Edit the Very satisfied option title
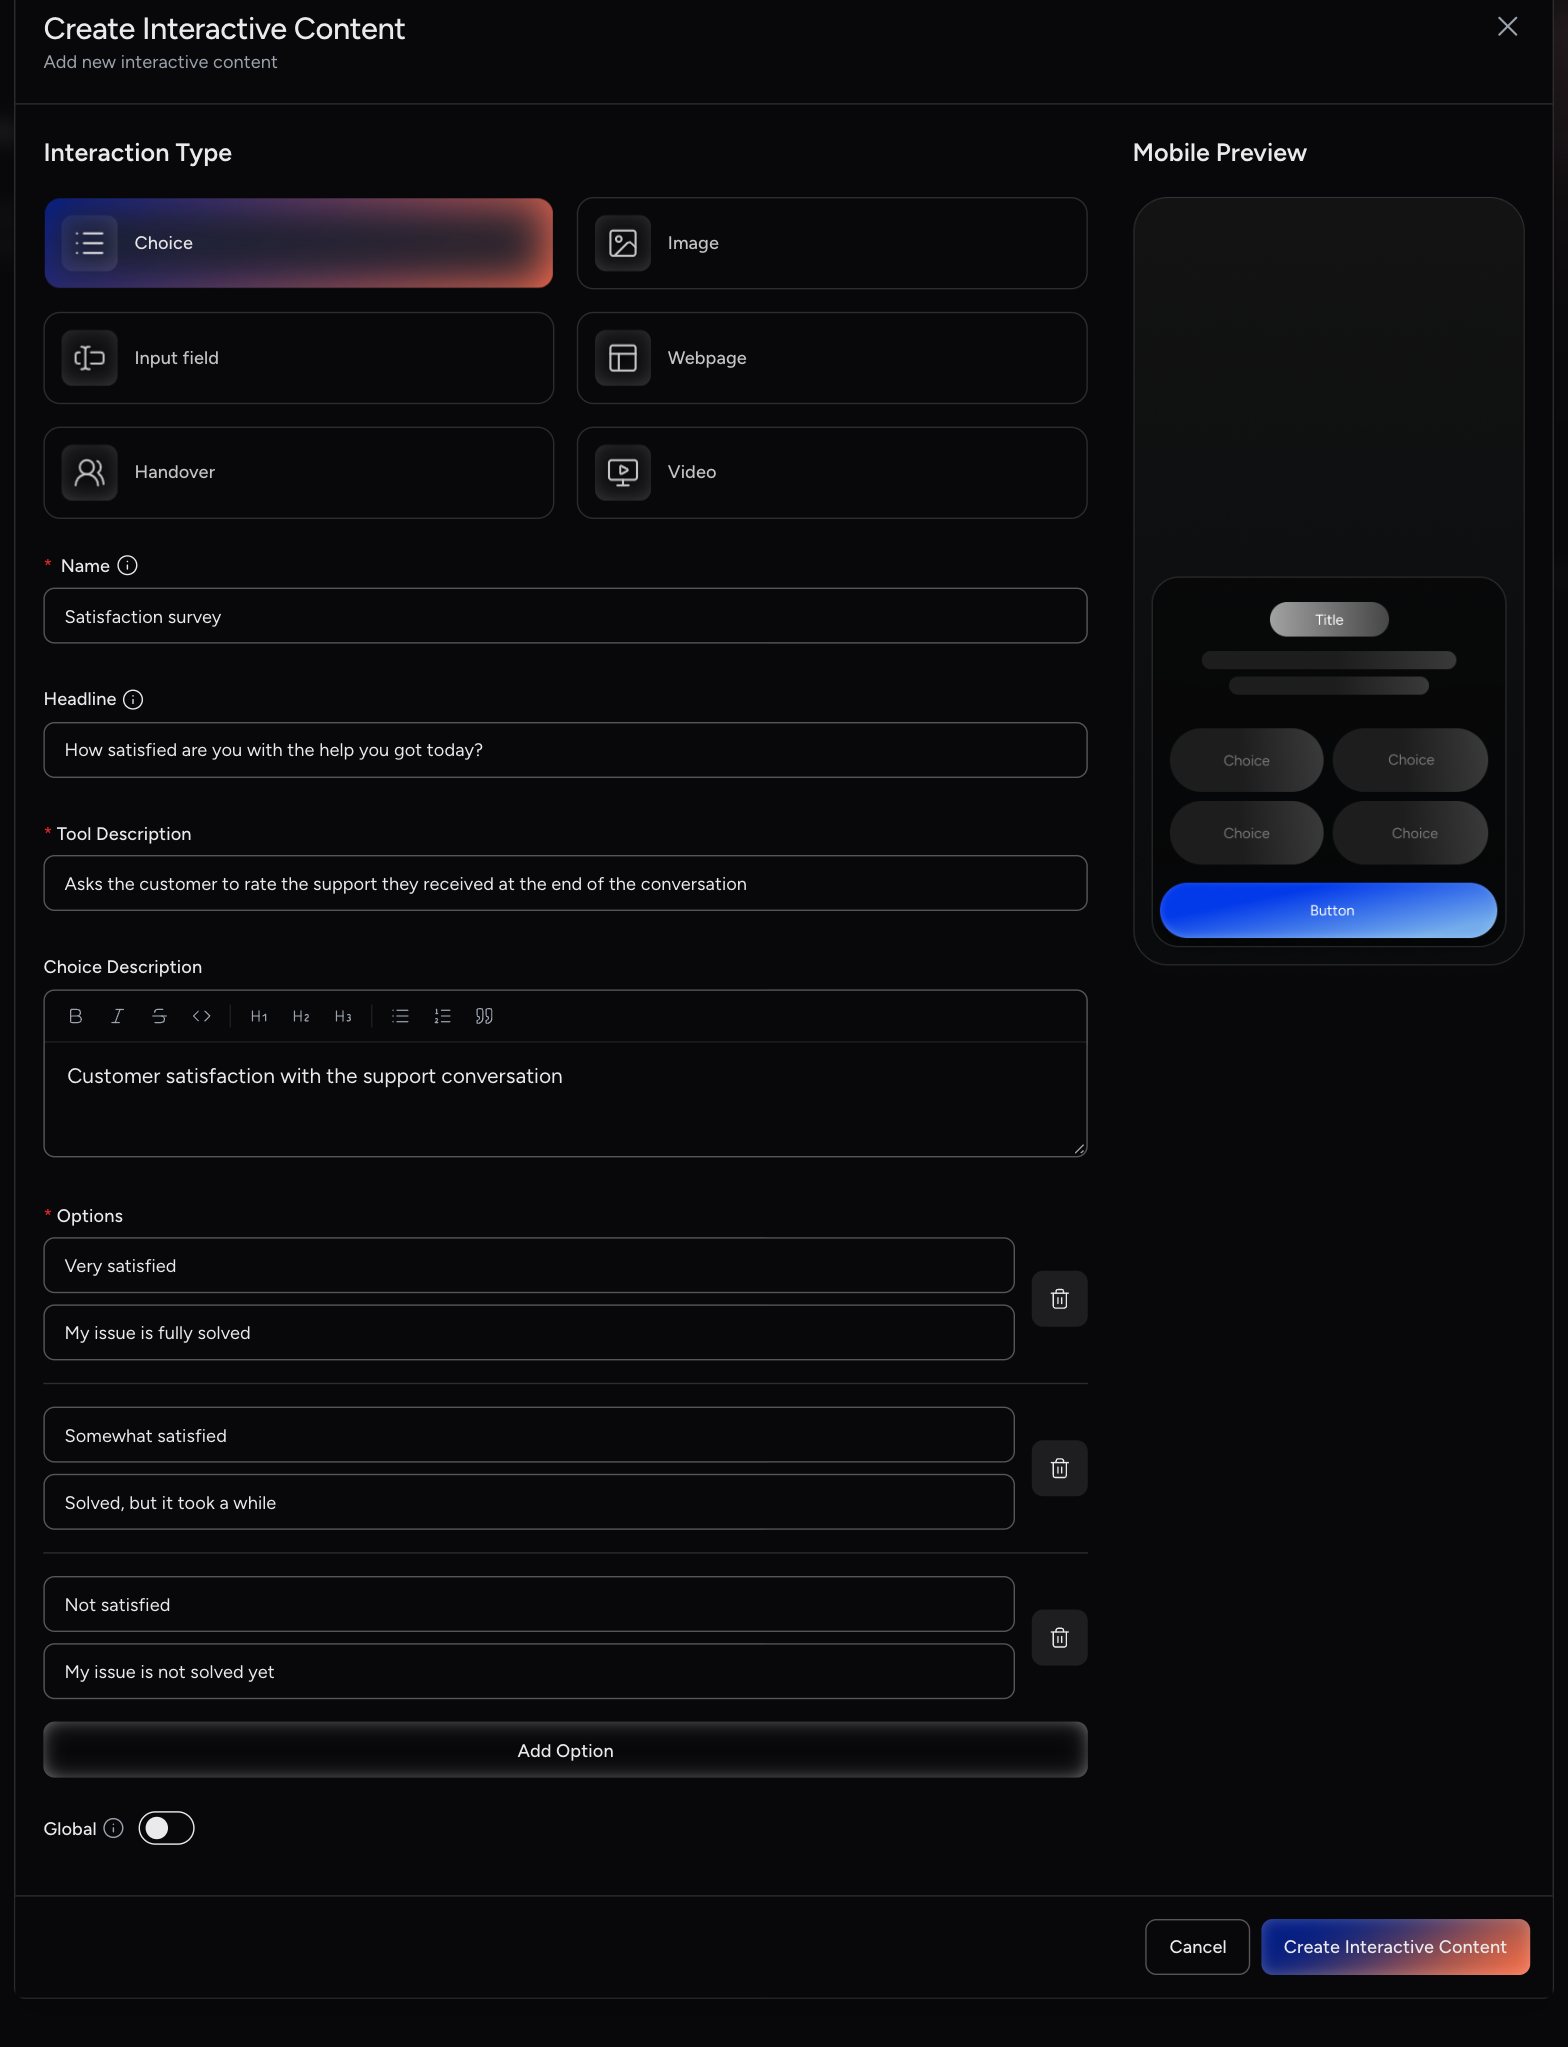 click(529, 1266)
